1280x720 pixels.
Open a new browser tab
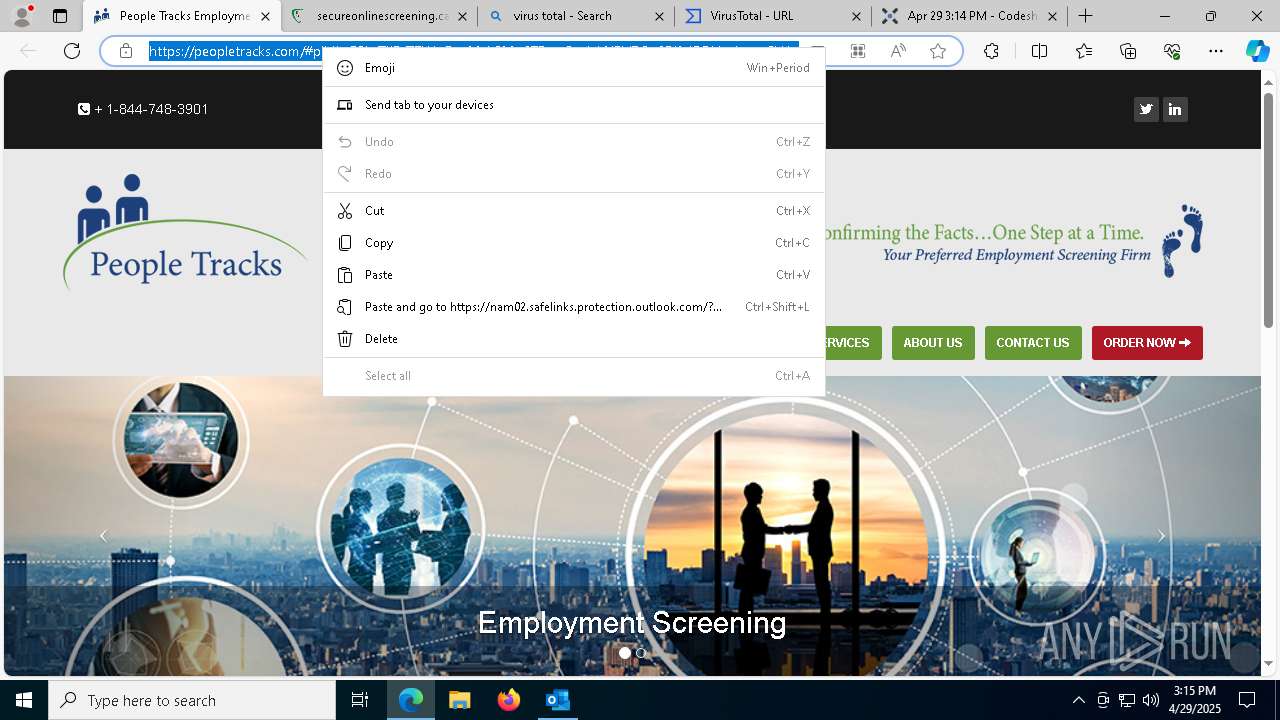click(1086, 16)
